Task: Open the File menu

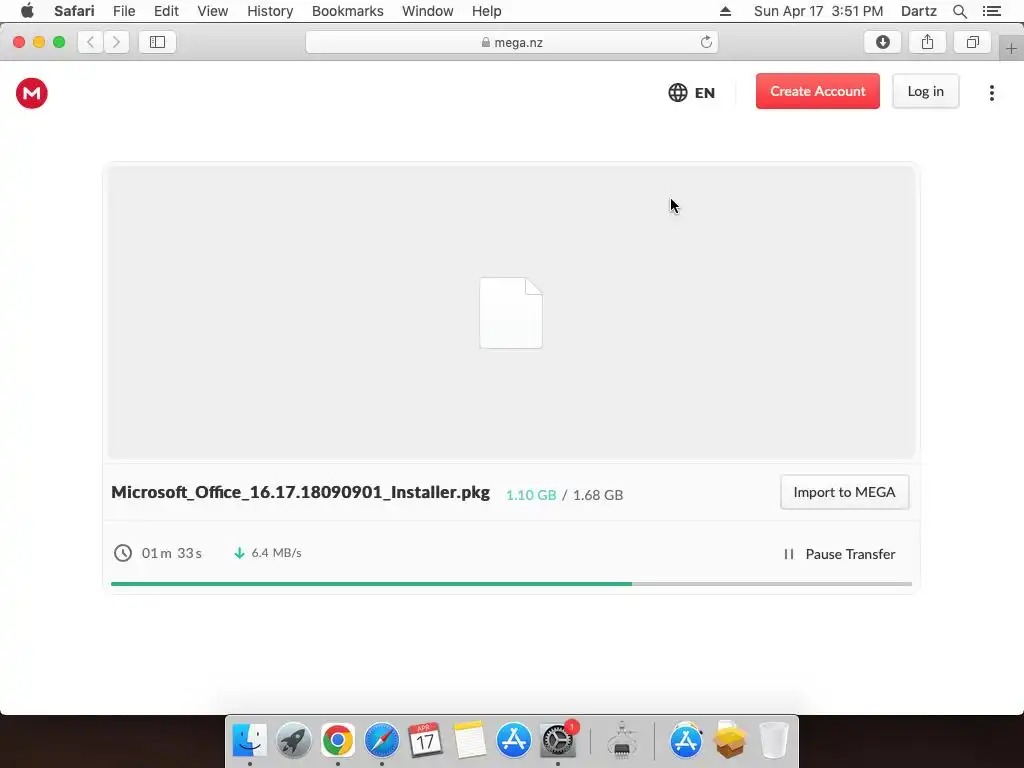Action: click(x=124, y=11)
